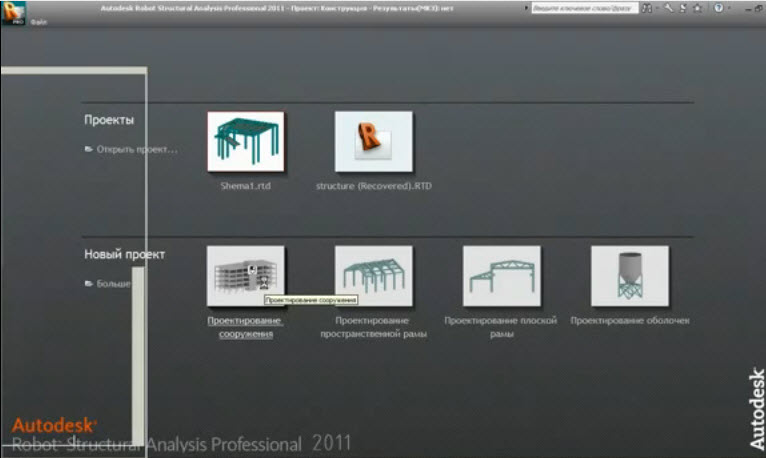Click the satellite dish communication center icon
The height and width of the screenshot is (458, 766).
683,8
